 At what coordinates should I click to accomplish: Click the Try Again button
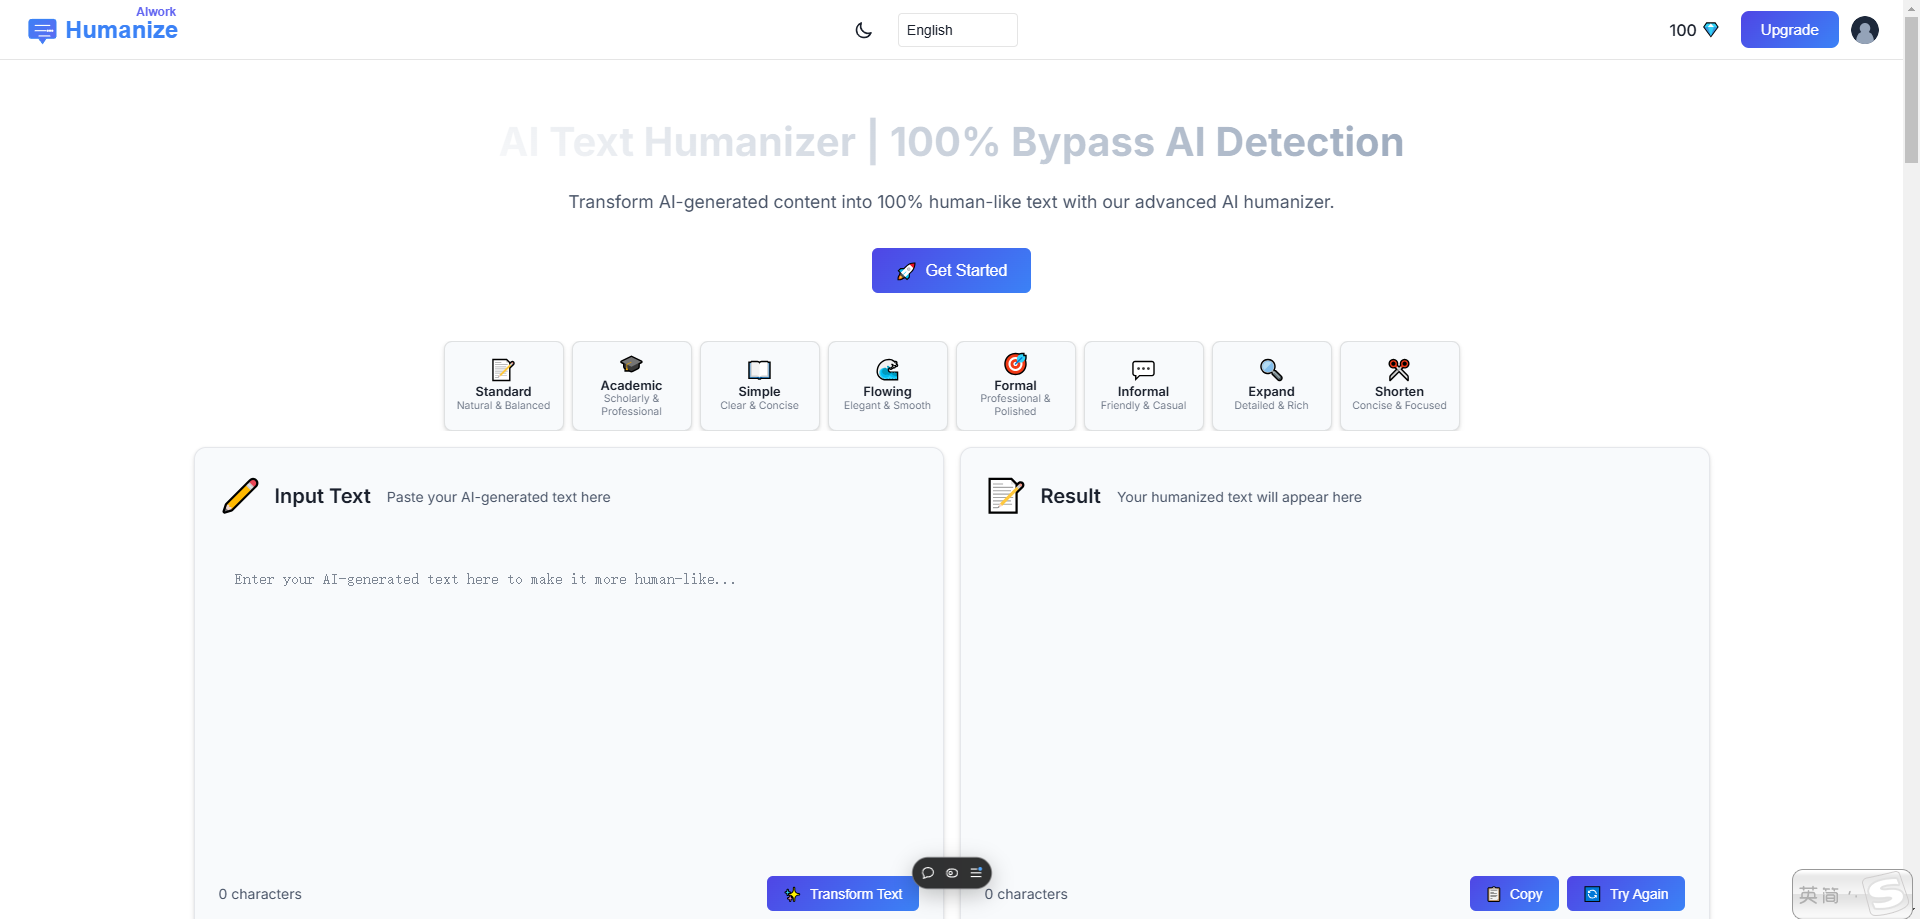1626,894
